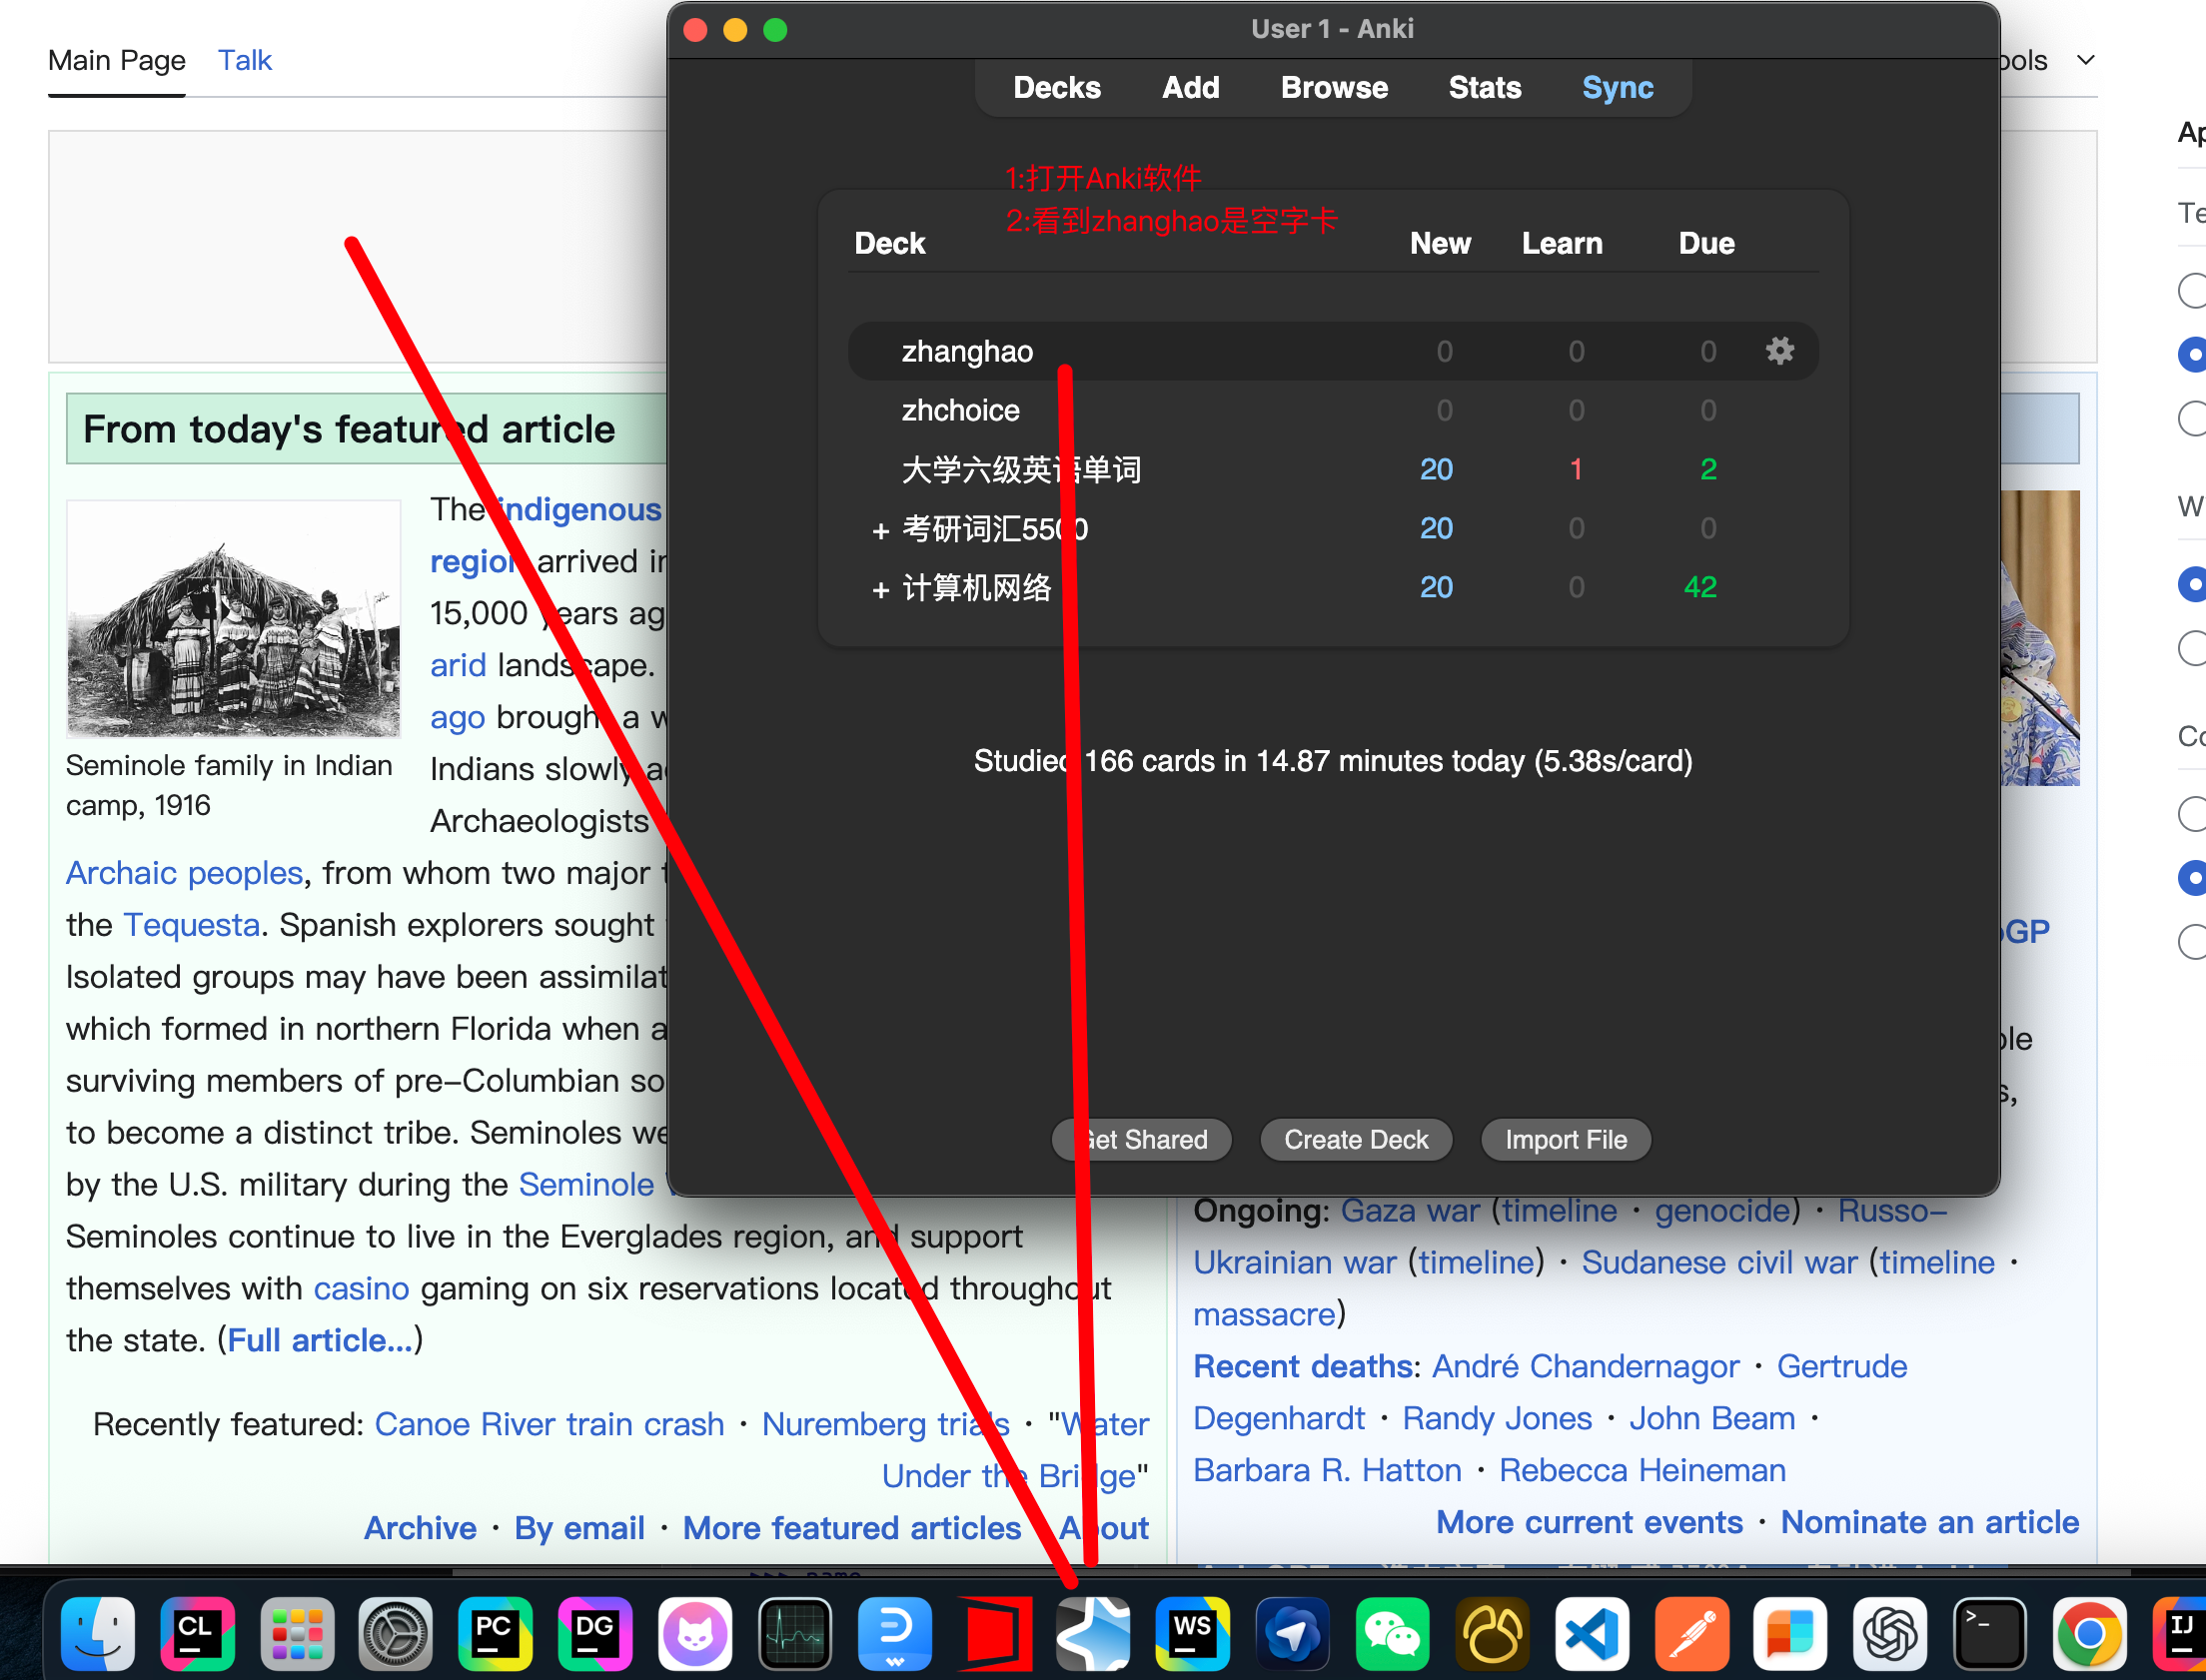Launch WebStorm from the Dock
This screenshot has height=1680, width=2206.
(1192, 1634)
